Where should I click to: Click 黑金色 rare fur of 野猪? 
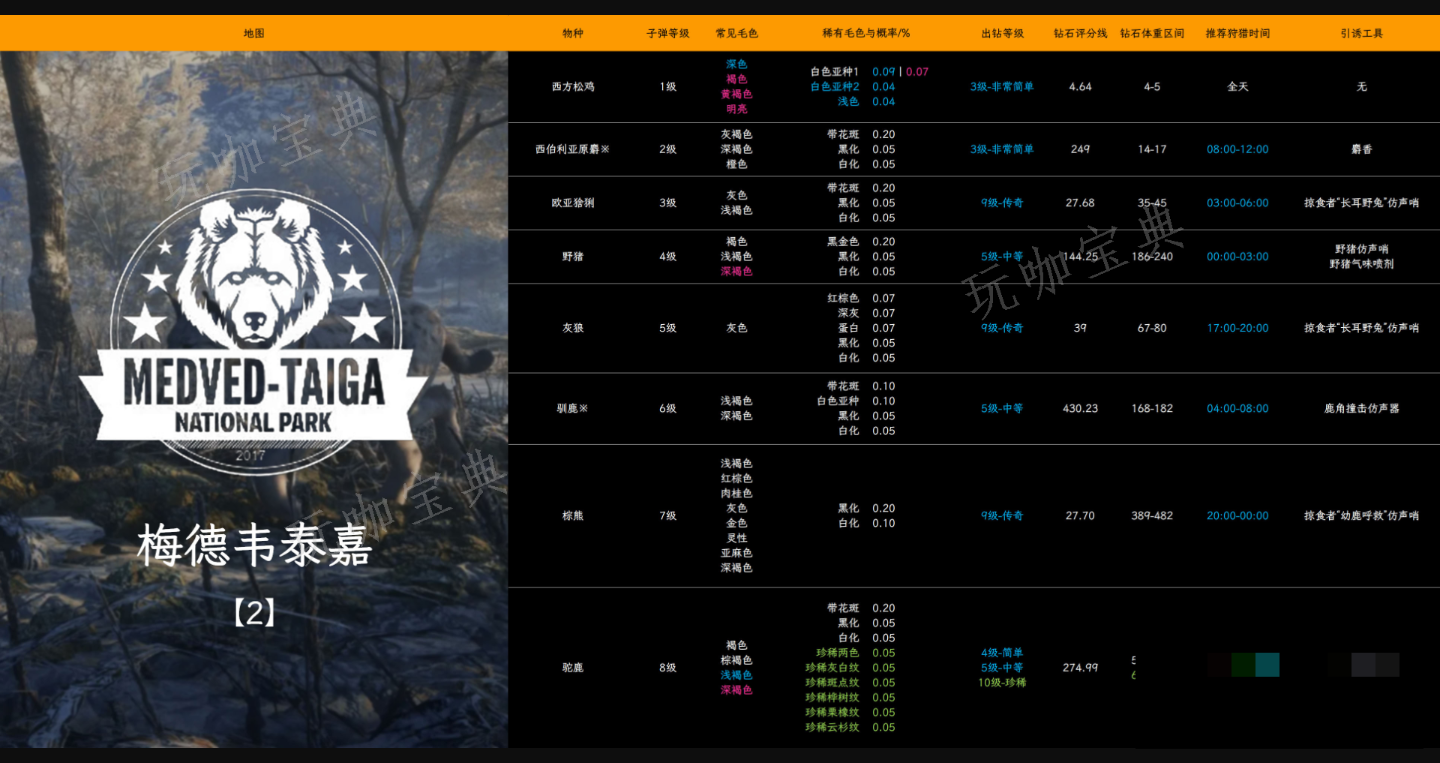843,241
